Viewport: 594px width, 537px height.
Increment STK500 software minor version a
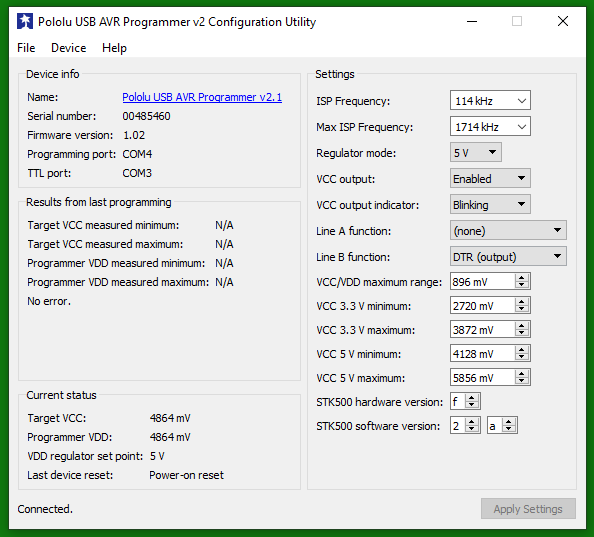pos(509,422)
